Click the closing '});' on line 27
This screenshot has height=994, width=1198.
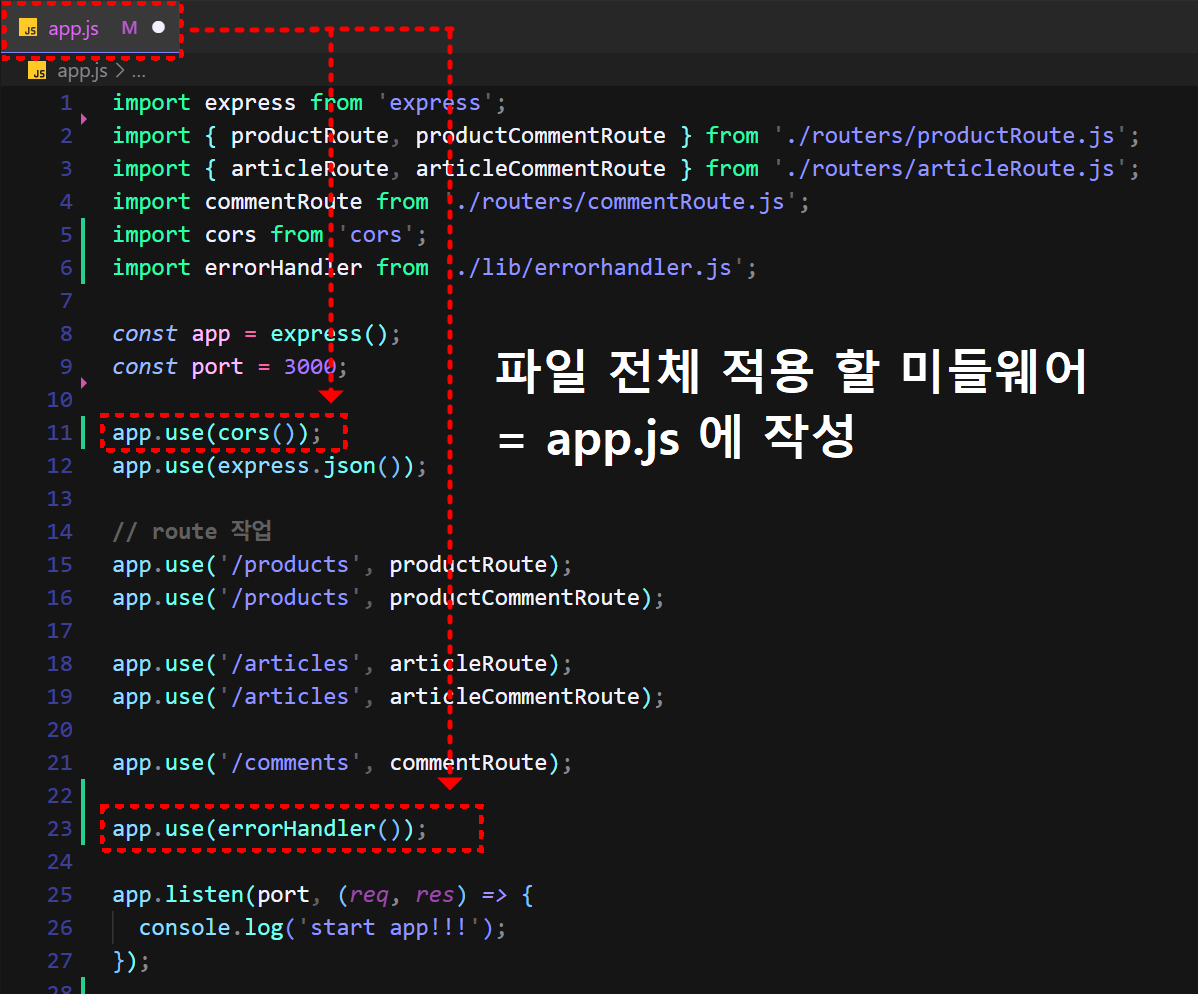(x=131, y=960)
